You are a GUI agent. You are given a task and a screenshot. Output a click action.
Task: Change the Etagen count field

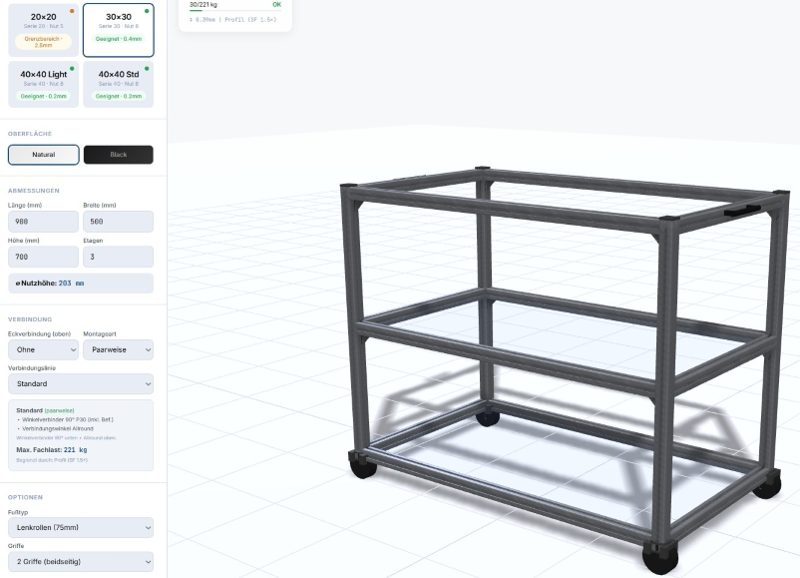tap(118, 257)
